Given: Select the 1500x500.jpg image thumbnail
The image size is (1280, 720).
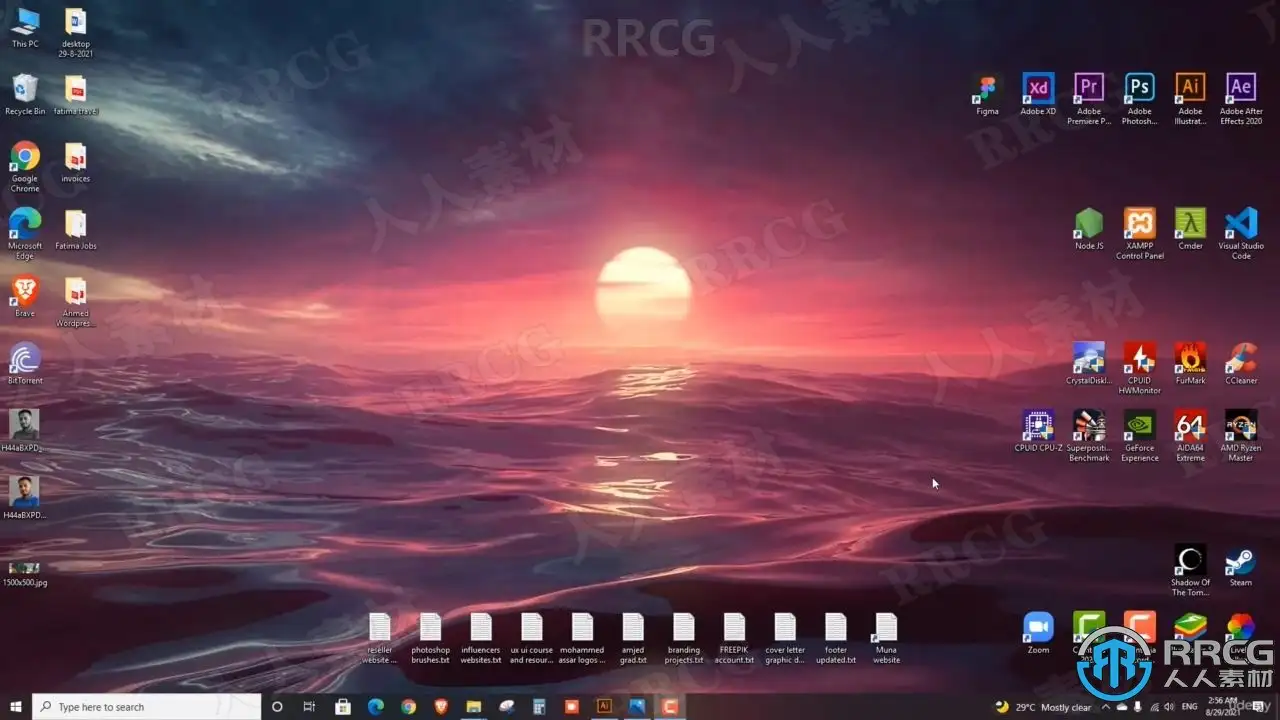Looking at the screenshot, I should coord(25,574).
